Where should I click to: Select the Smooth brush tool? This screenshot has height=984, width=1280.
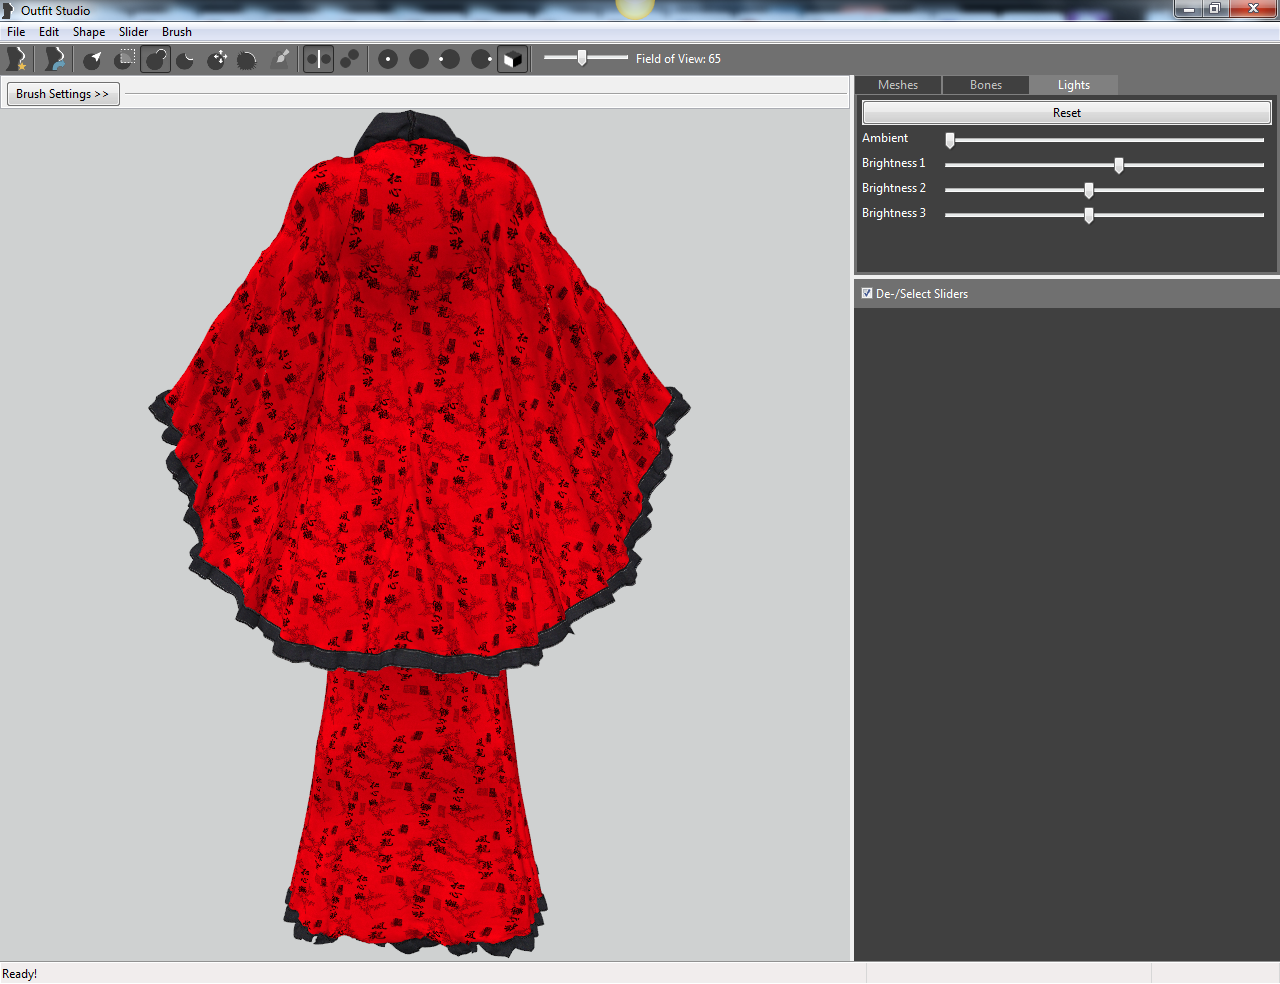248,59
